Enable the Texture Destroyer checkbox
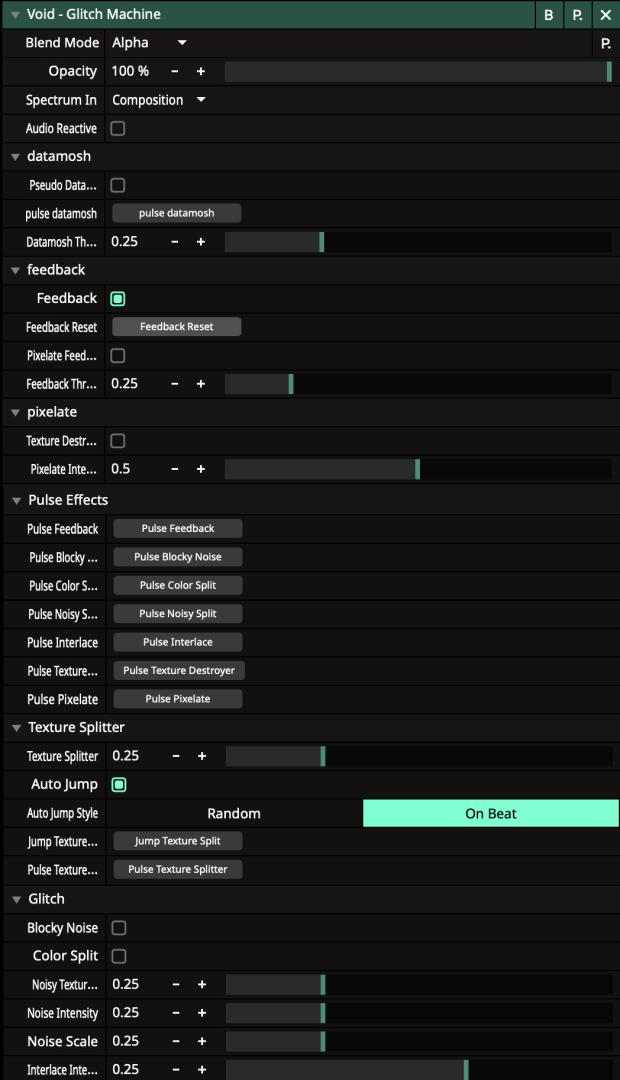Image resolution: width=620 pixels, height=1080 pixels. point(118,441)
